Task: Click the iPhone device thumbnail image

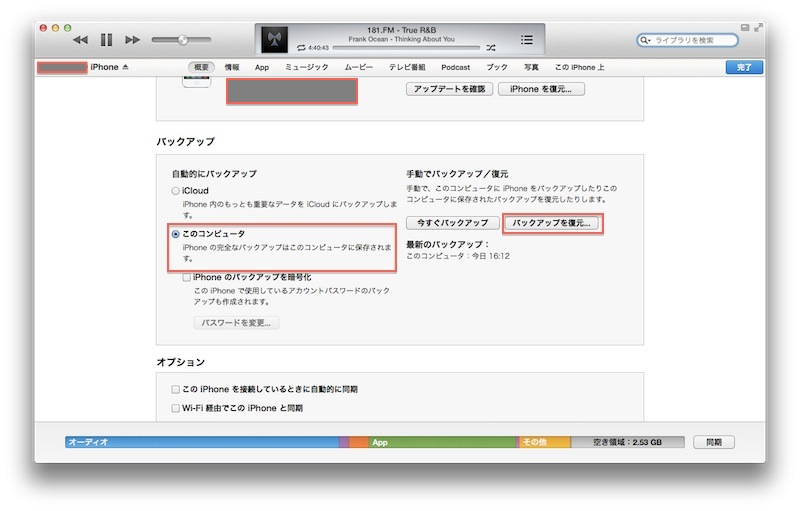Action: click(x=196, y=82)
